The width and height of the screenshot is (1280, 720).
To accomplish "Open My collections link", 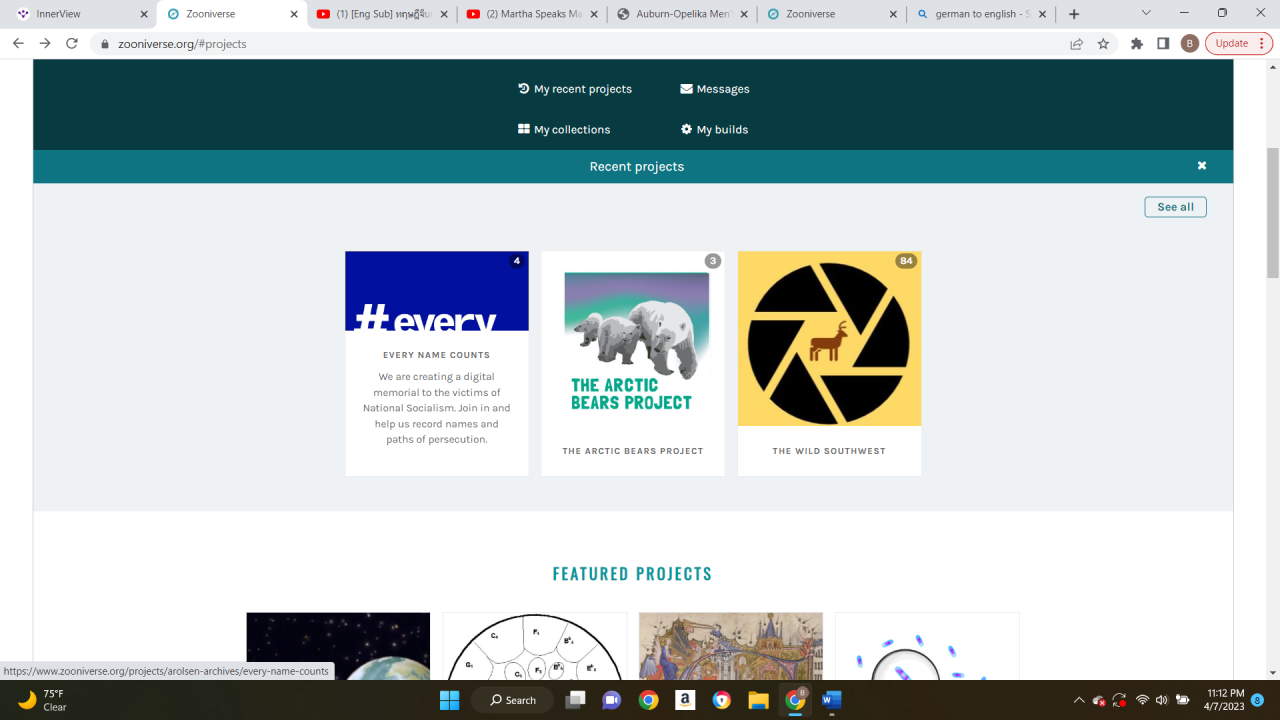I will (x=564, y=129).
